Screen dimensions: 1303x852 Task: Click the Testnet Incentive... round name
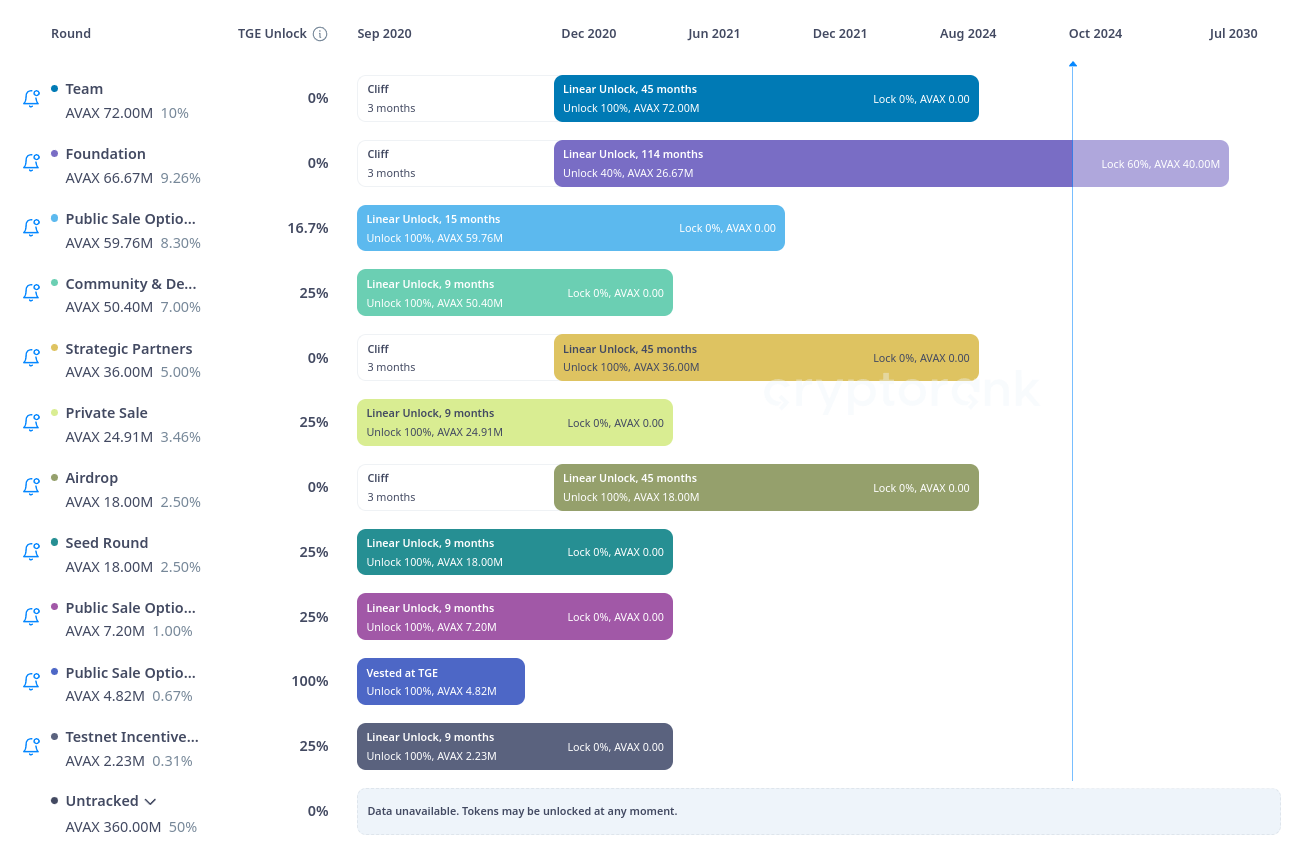tap(132, 737)
